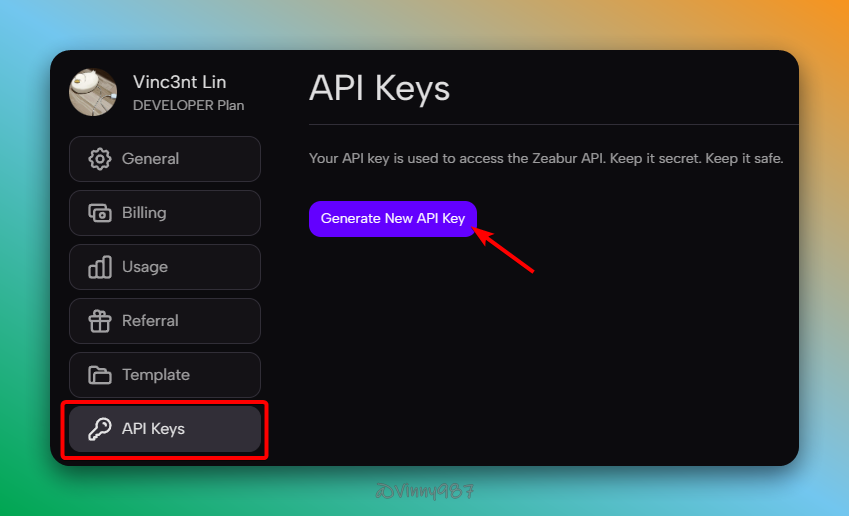This screenshot has width=849, height=516.
Task: Click the watermark text below the panel
Action: pyautogui.click(x=423, y=491)
